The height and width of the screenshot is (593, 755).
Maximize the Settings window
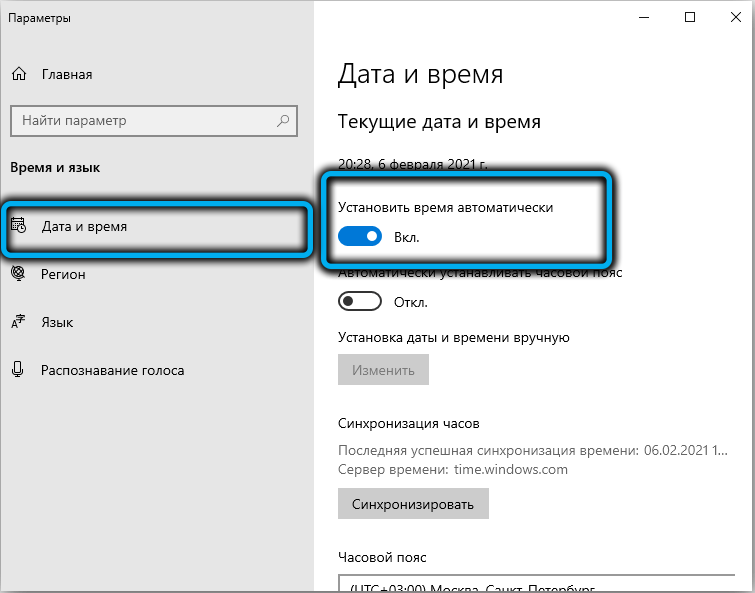coord(690,17)
